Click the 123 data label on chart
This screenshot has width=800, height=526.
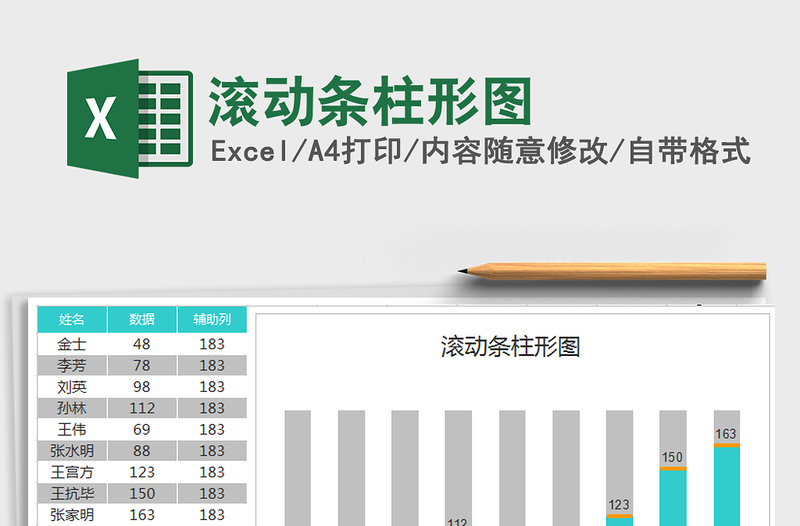618,505
